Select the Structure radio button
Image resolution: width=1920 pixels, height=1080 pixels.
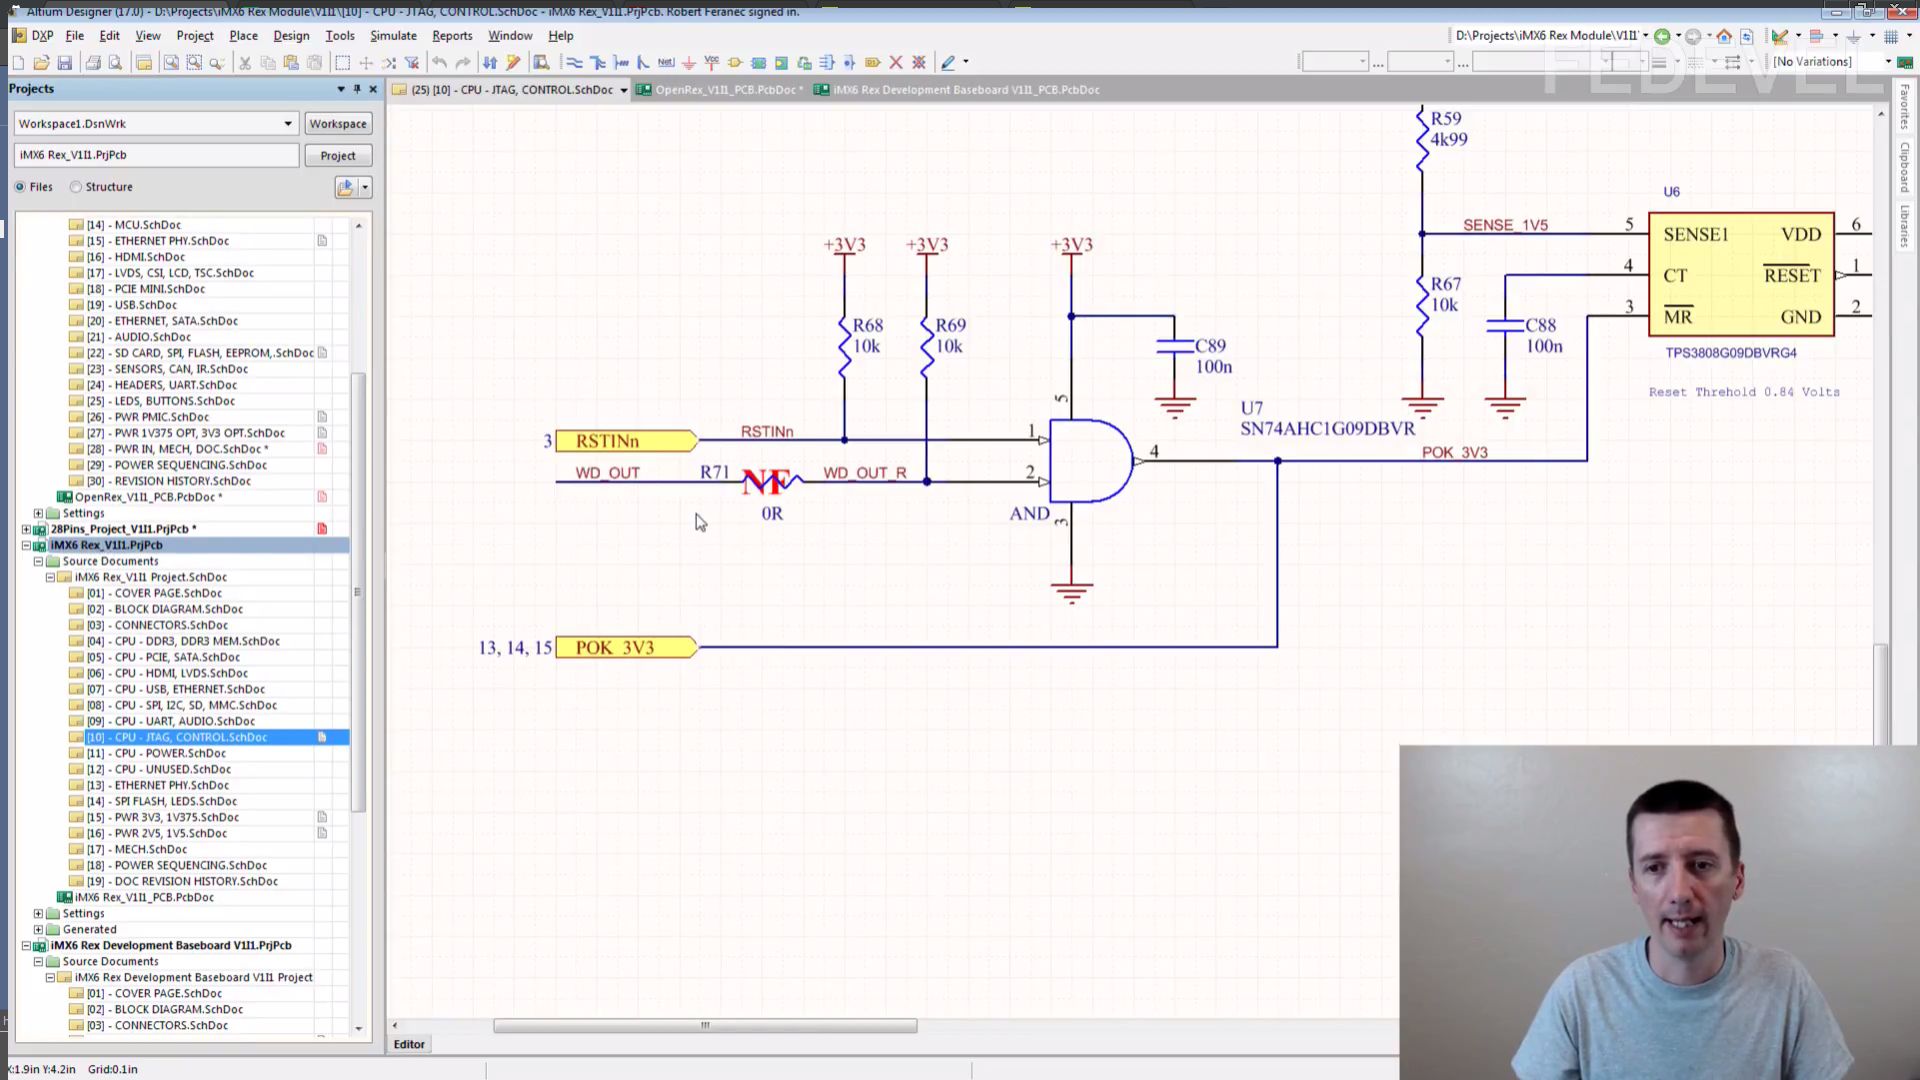pos(76,187)
